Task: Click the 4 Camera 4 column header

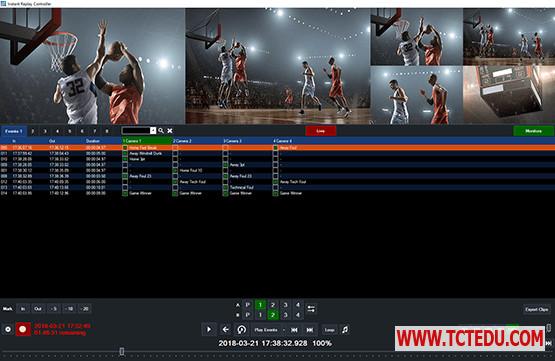Action: click(x=298, y=141)
